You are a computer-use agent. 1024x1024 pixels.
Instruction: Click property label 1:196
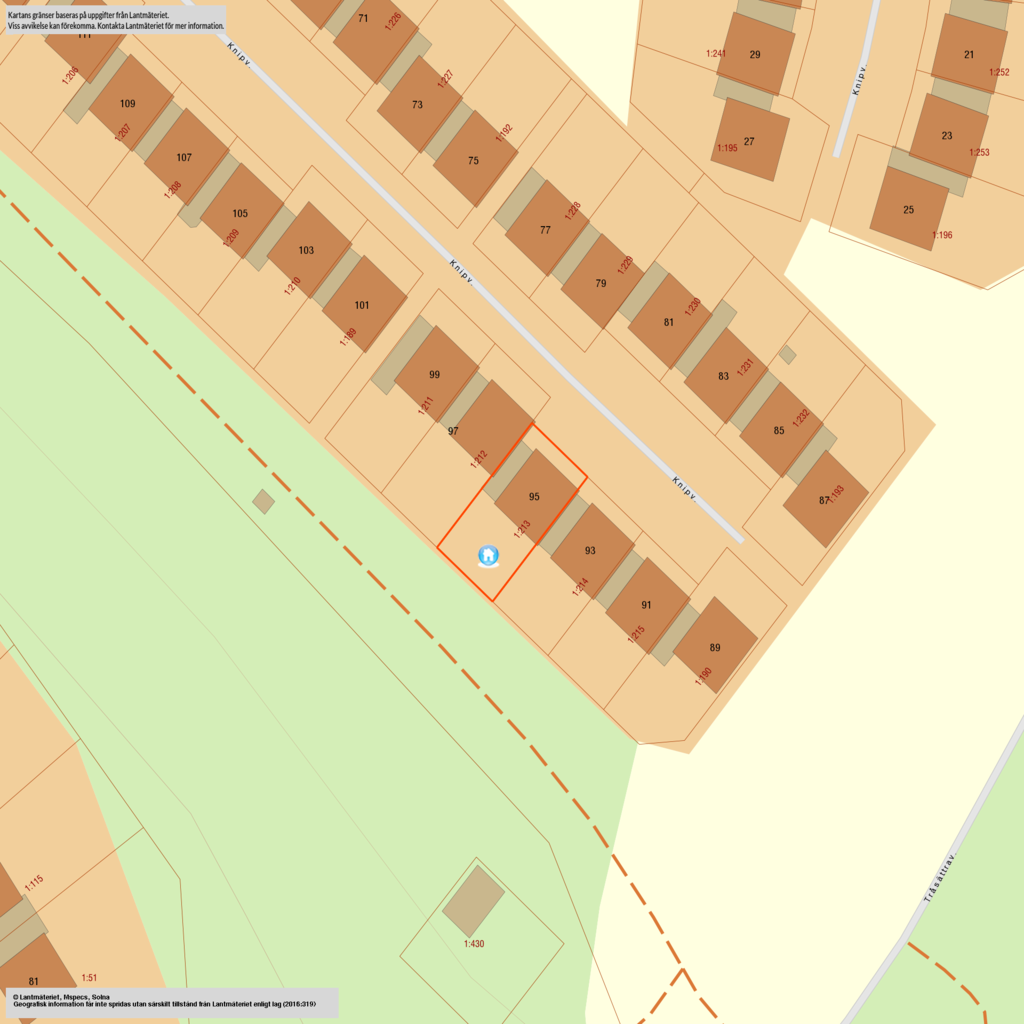tap(942, 235)
